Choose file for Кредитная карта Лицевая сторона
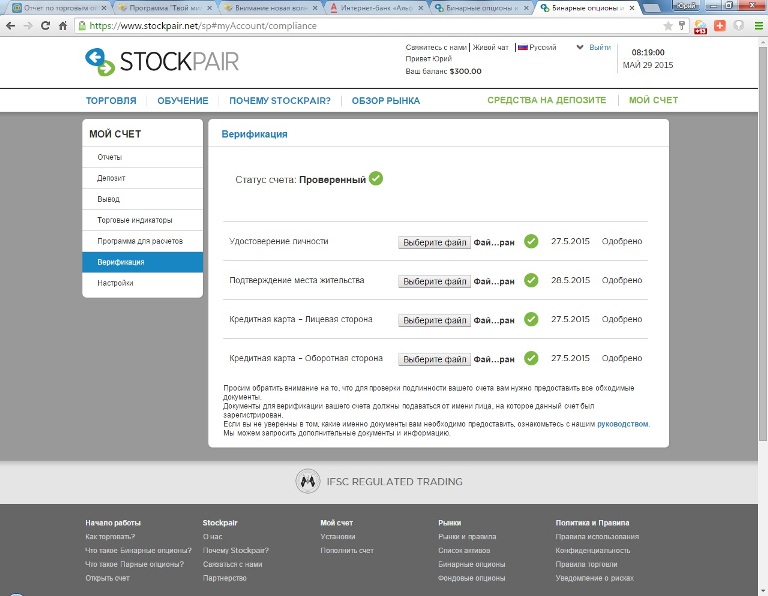Image resolution: width=768 pixels, height=596 pixels. [x=434, y=320]
